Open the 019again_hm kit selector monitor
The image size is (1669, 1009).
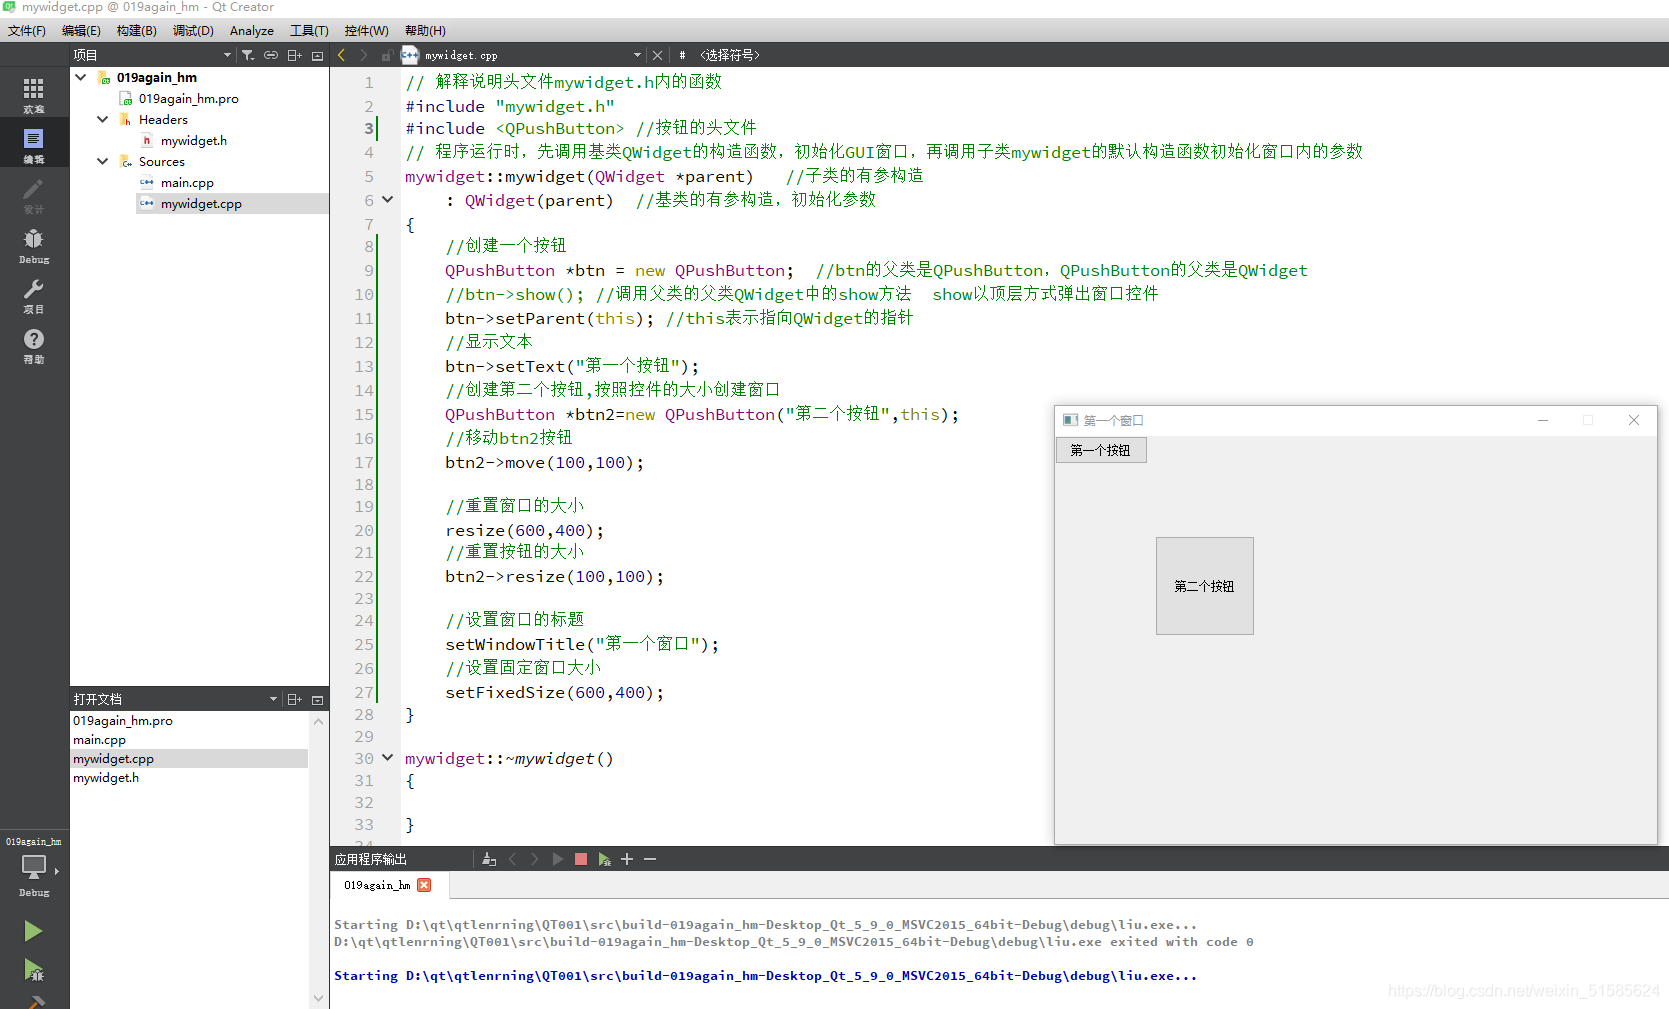34,866
